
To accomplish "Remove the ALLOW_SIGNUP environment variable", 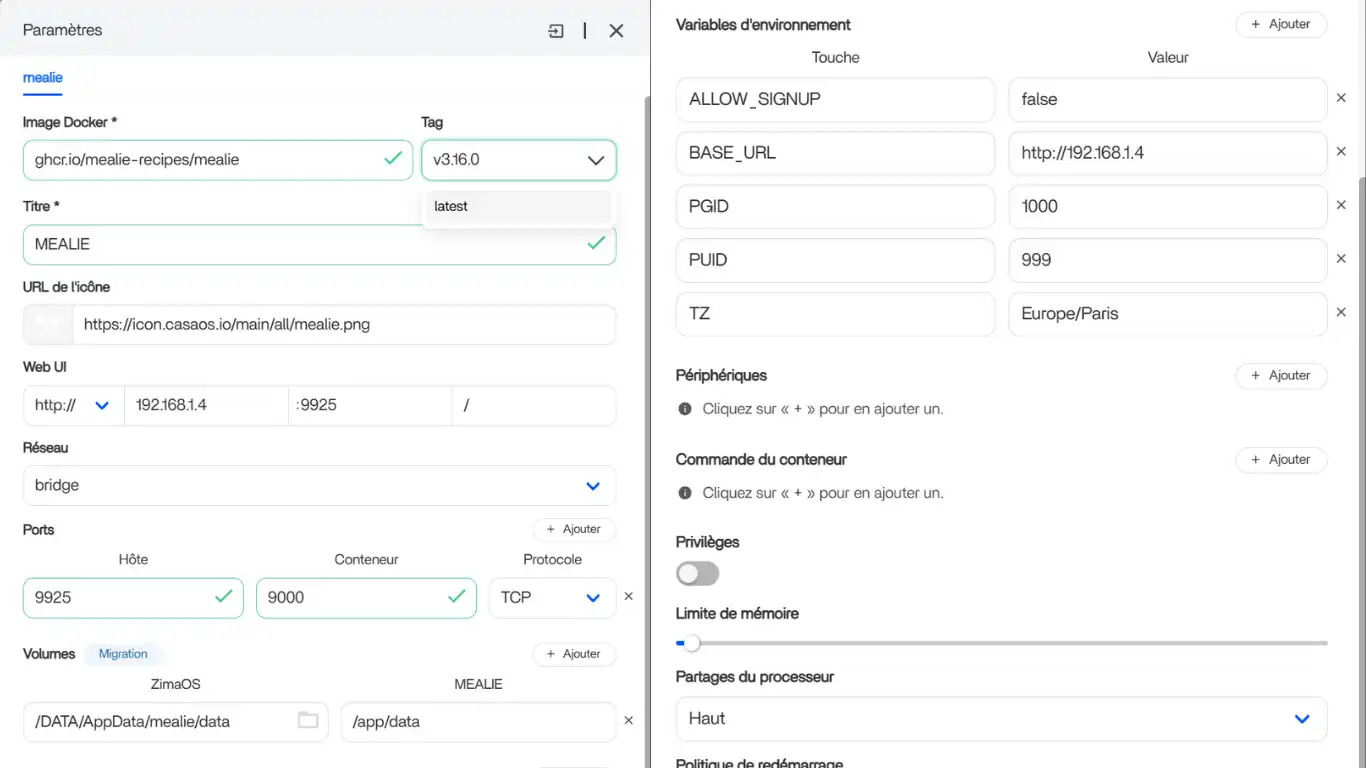I will click(1341, 98).
